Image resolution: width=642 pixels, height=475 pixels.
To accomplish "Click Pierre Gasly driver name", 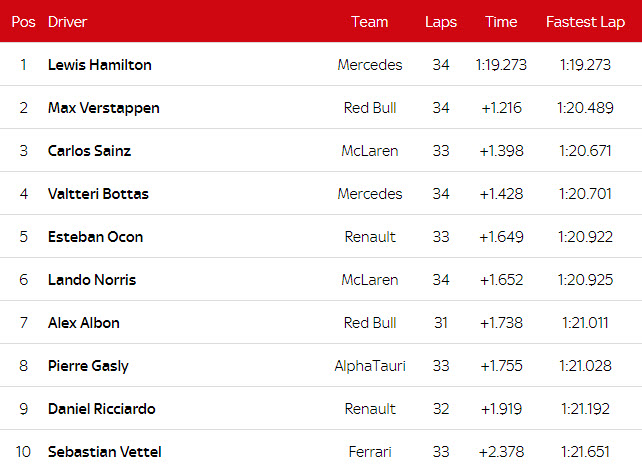I will (88, 366).
